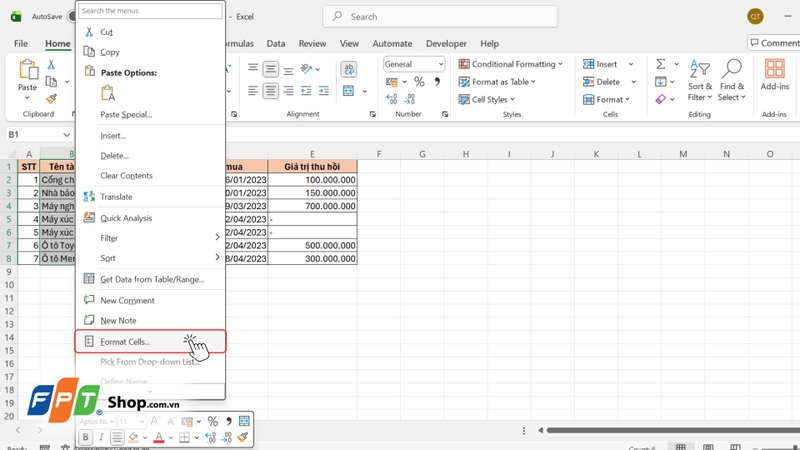Toggle the Center align button in ribbon
This screenshot has height=450, width=800.
(x=270, y=91)
